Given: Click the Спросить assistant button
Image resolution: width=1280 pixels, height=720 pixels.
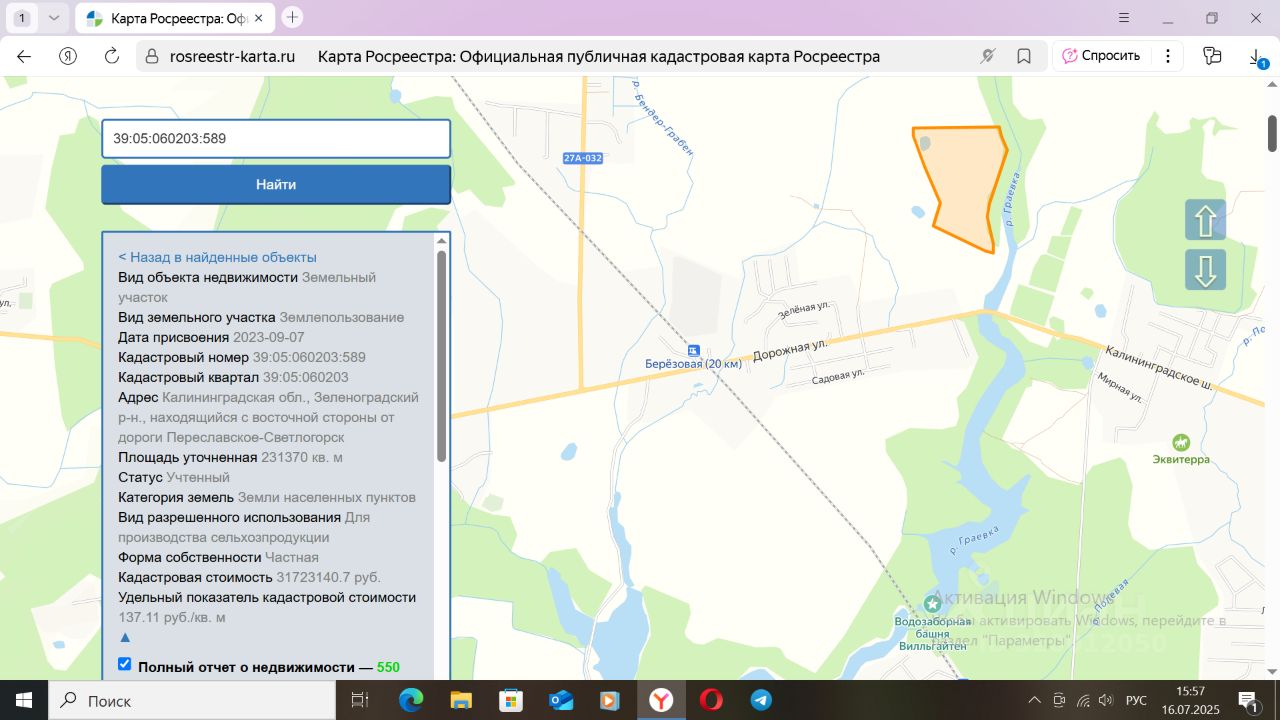Looking at the screenshot, I should pyautogui.click(x=1101, y=56).
